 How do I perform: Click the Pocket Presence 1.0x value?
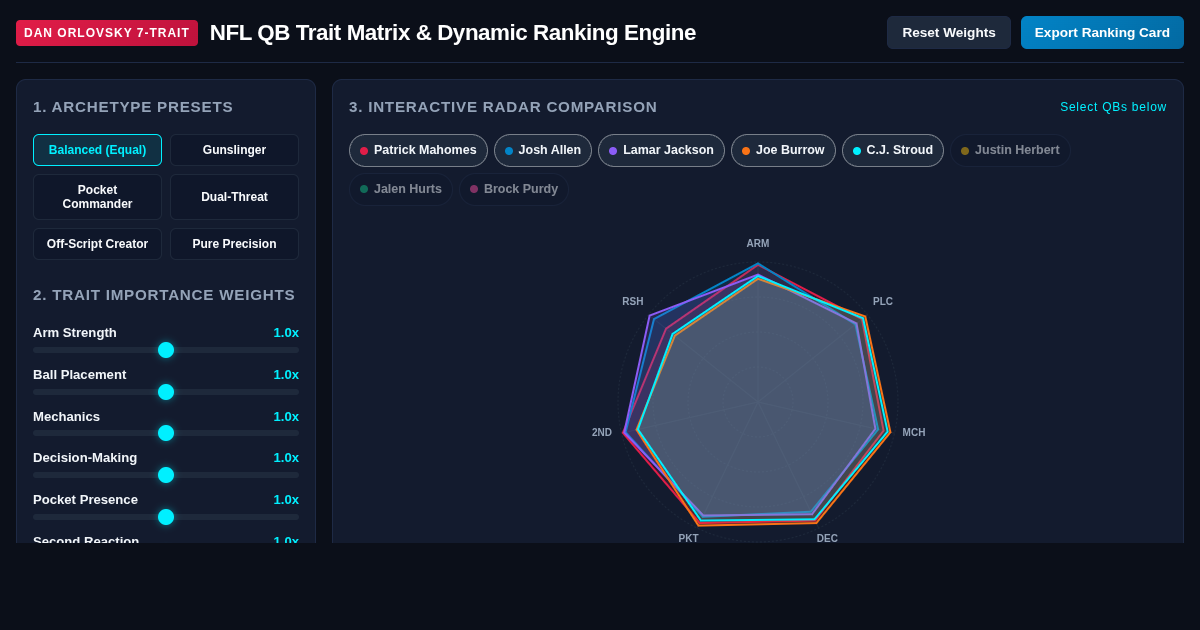click(286, 500)
